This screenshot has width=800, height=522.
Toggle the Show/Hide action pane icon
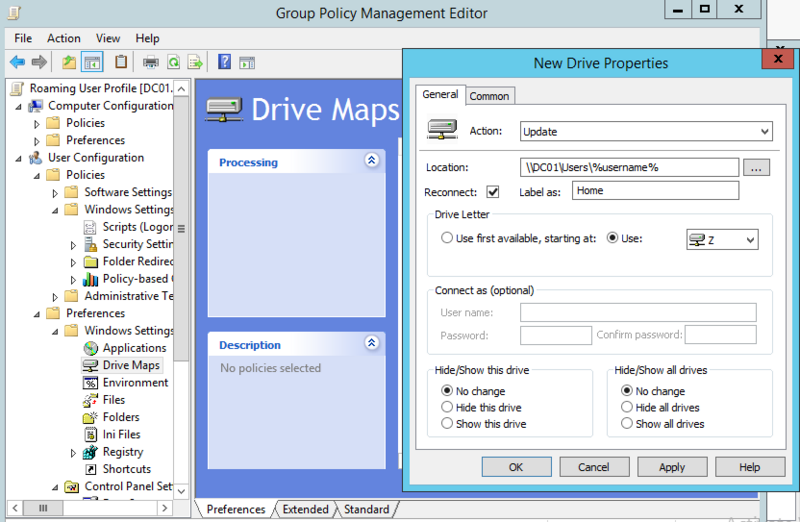(x=247, y=63)
